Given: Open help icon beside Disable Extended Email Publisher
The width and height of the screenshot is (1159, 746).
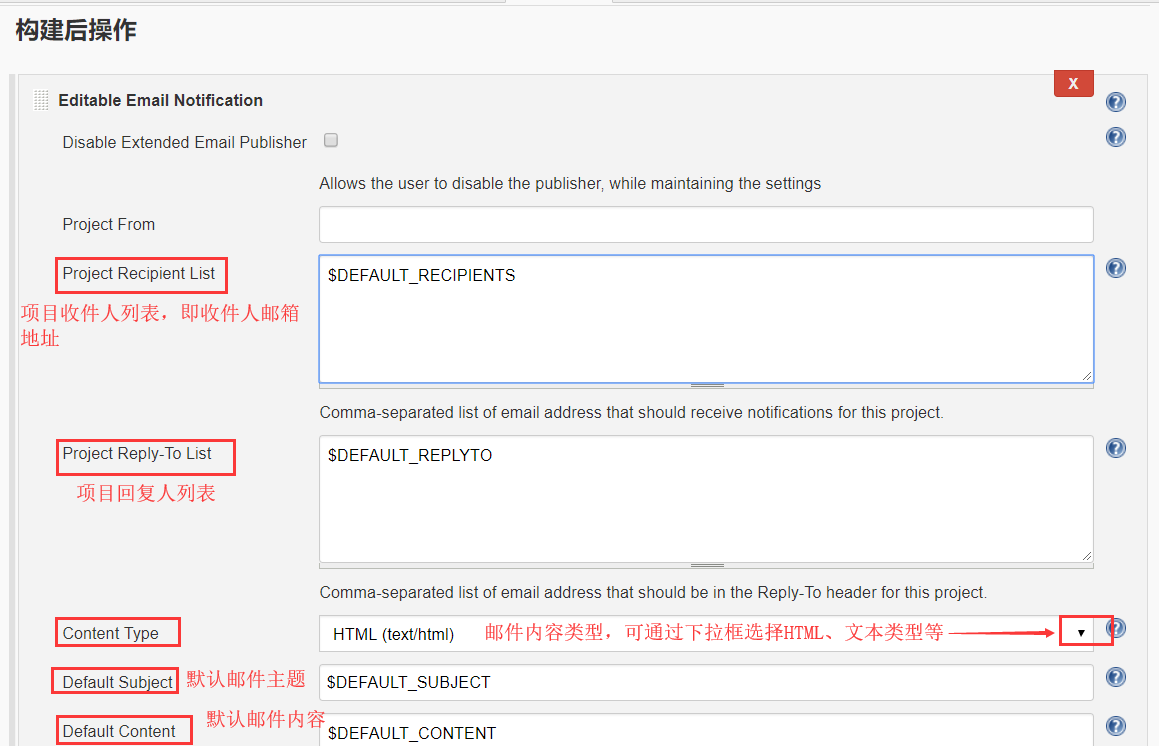Looking at the screenshot, I should (x=1115, y=137).
